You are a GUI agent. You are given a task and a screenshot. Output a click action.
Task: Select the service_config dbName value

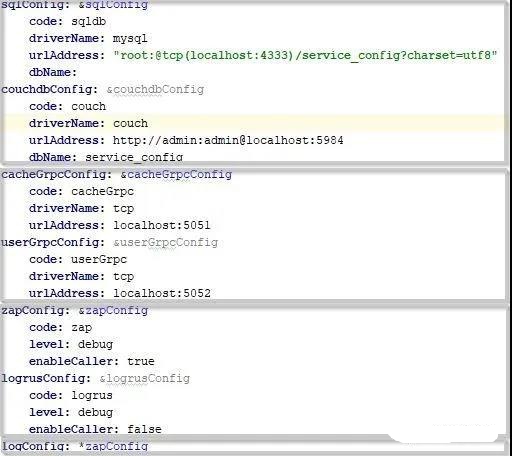134,157
